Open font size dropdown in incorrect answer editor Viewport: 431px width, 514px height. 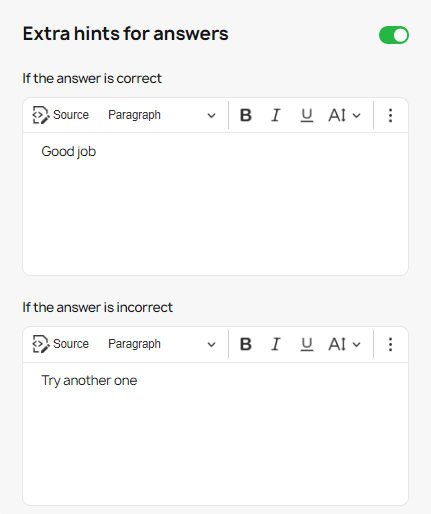[x=344, y=344]
